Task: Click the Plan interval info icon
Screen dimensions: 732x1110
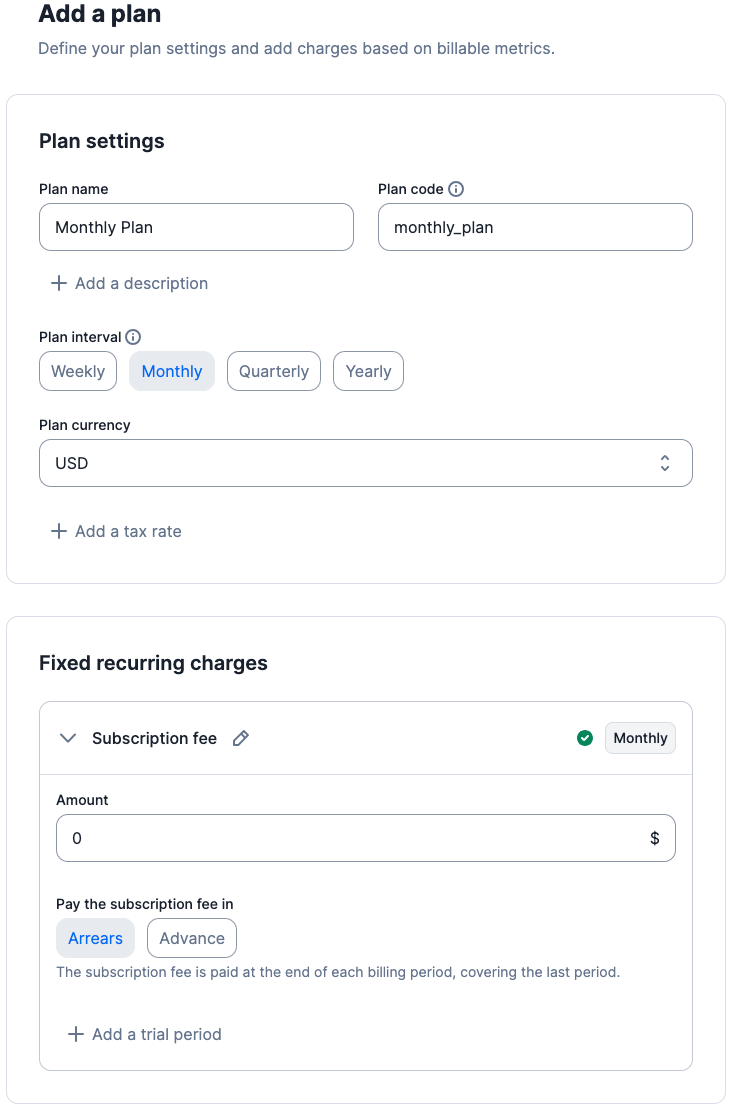Action: 133,337
